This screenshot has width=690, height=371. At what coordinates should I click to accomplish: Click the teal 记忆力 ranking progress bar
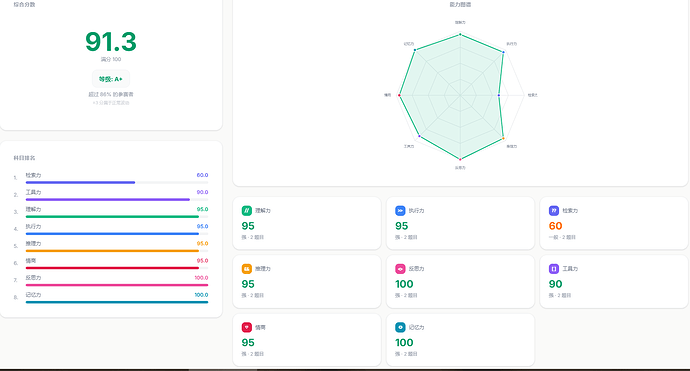click(x=117, y=302)
